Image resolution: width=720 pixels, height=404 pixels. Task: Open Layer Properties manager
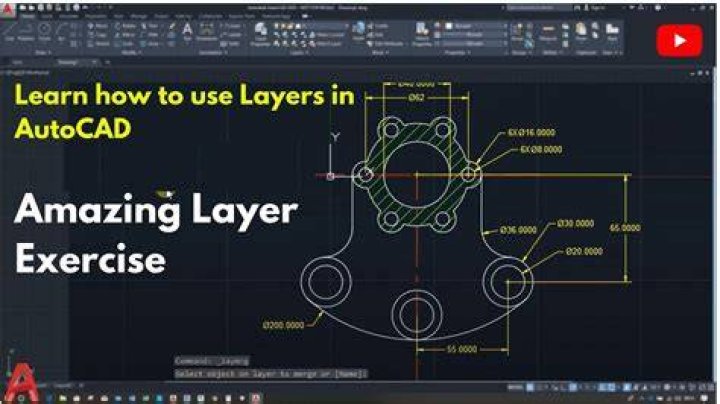coord(261,34)
